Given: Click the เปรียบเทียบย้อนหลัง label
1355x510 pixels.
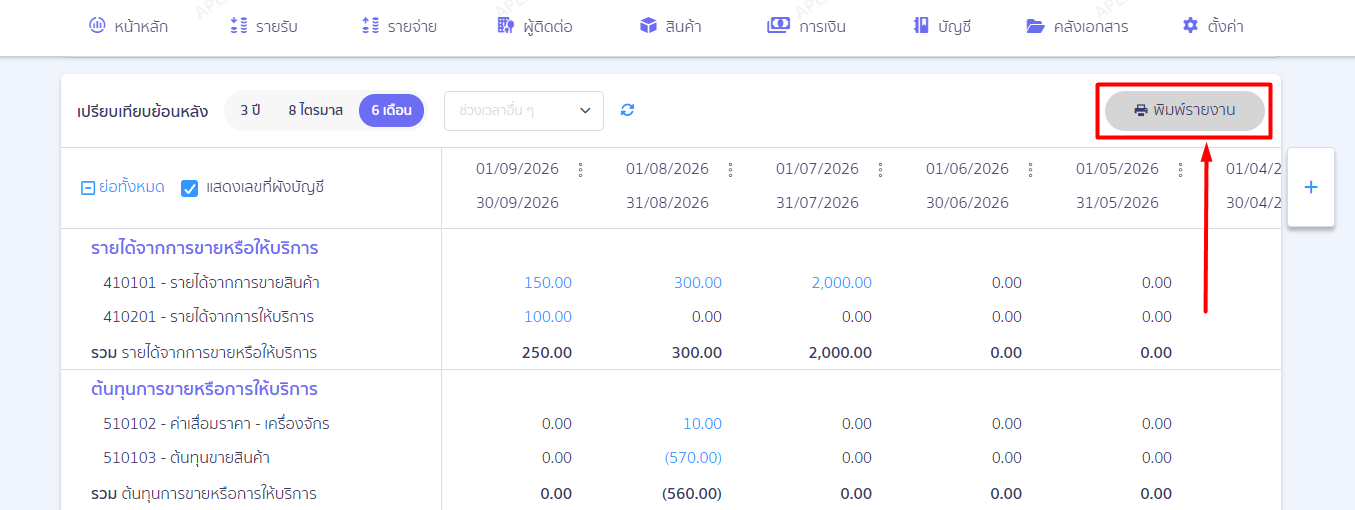Looking at the screenshot, I should 142,111.
